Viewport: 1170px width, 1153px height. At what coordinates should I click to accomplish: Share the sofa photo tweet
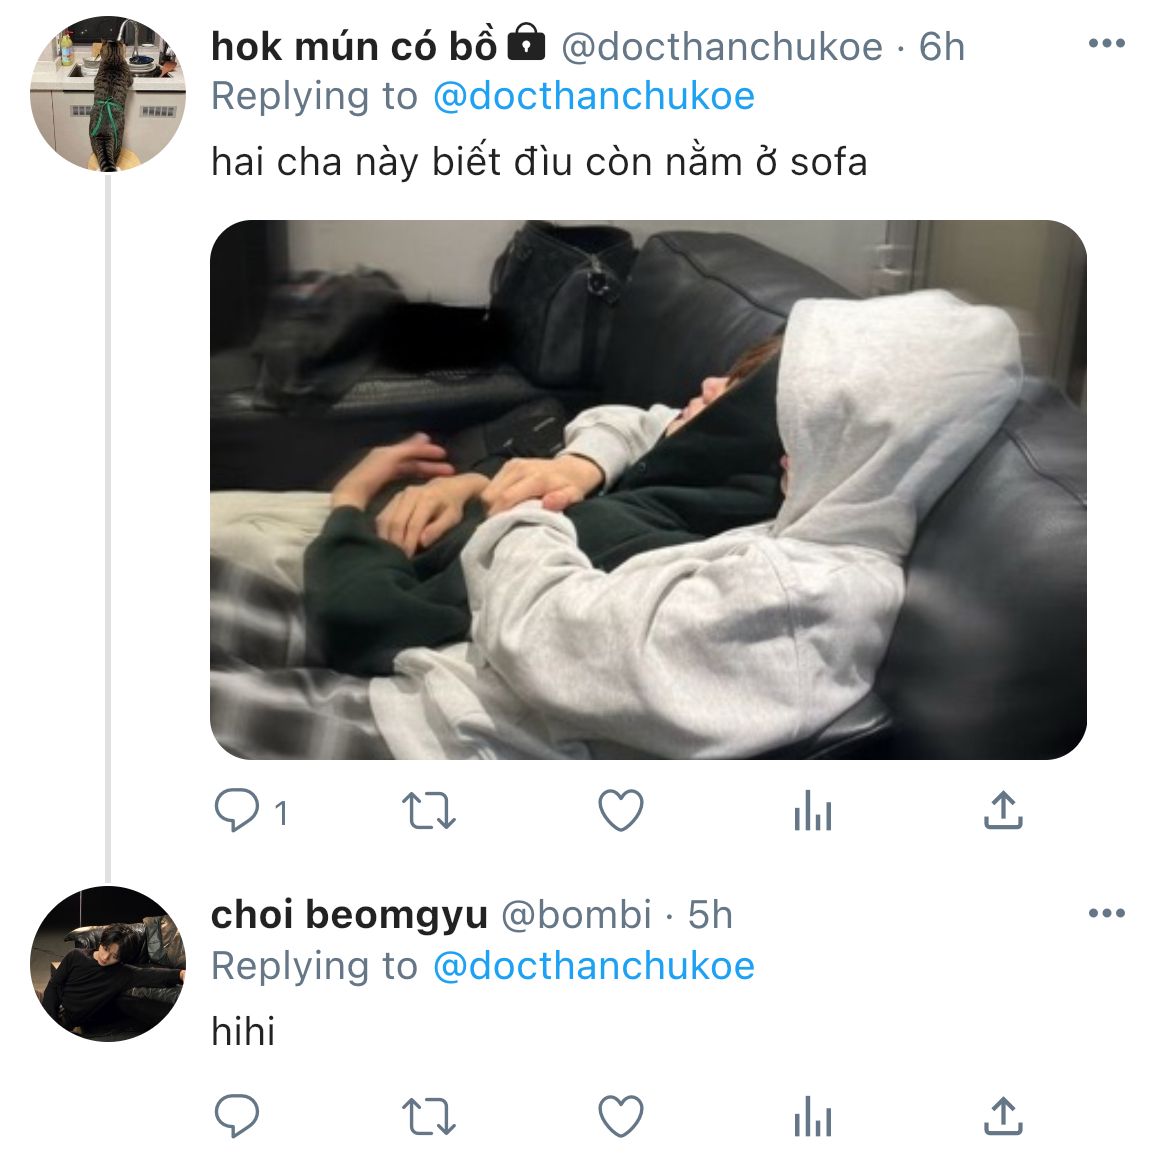(1003, 811)
